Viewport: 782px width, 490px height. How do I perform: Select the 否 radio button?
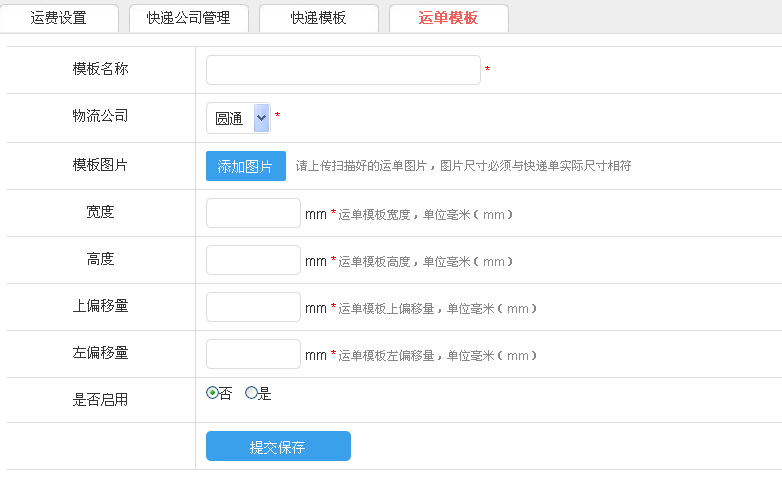tap(212, 393)
